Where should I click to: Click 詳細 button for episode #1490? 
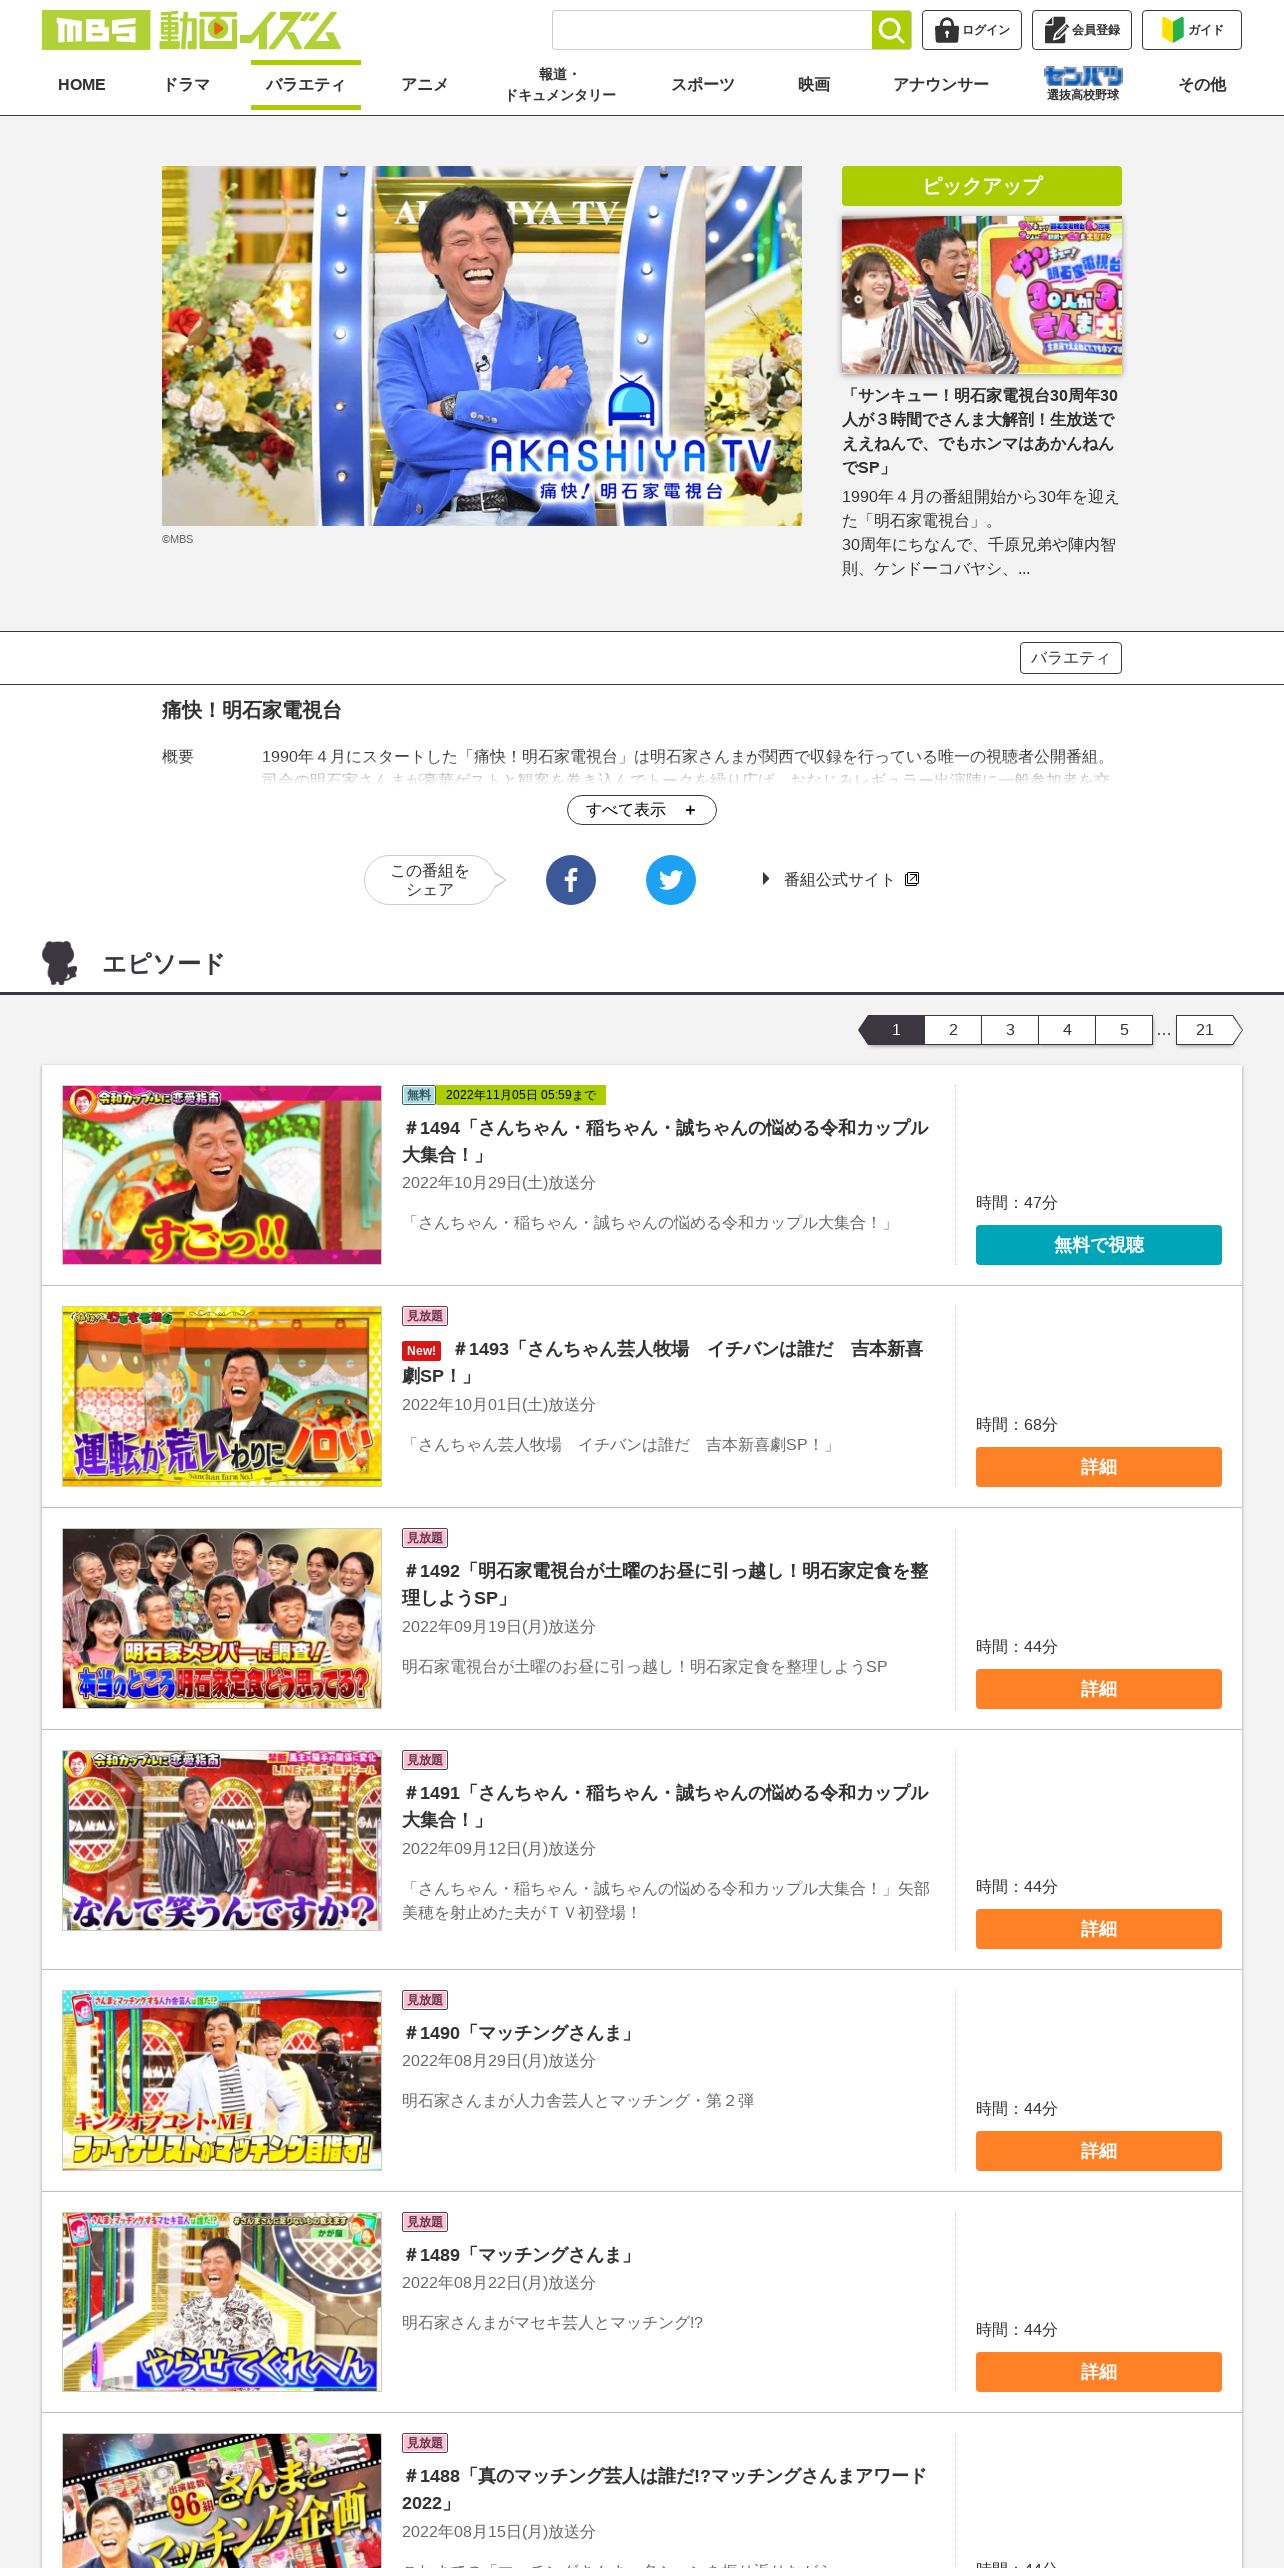coord(1099,2151)
